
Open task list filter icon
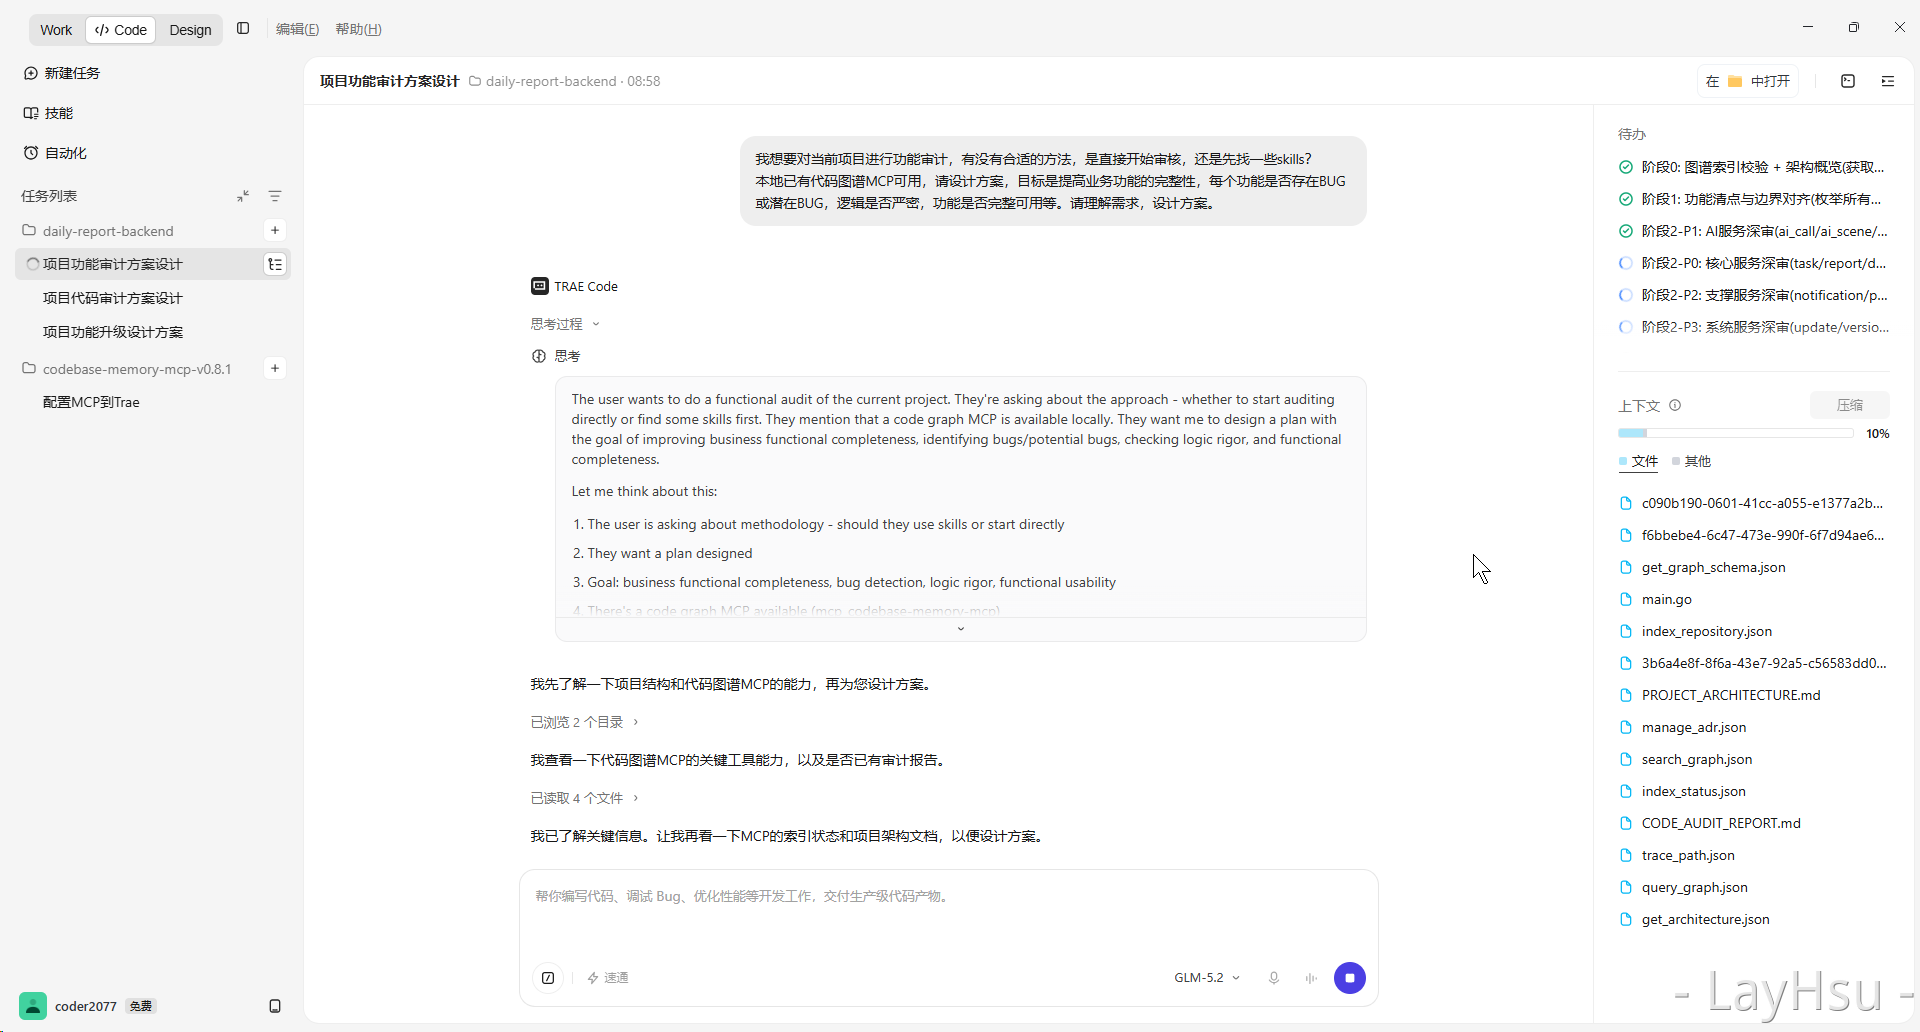275,196
